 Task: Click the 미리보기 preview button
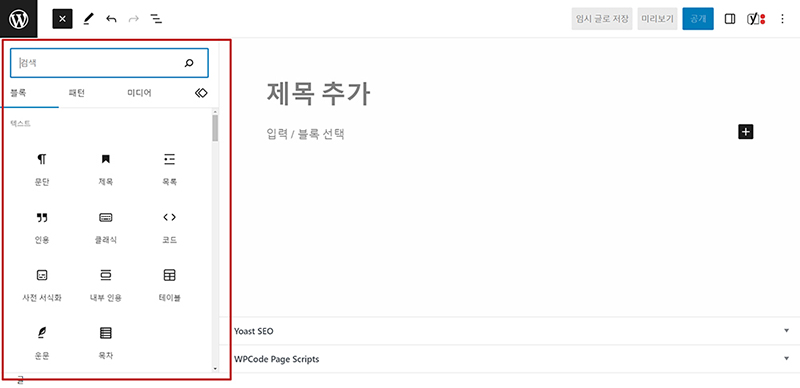(x=658, y=19)
